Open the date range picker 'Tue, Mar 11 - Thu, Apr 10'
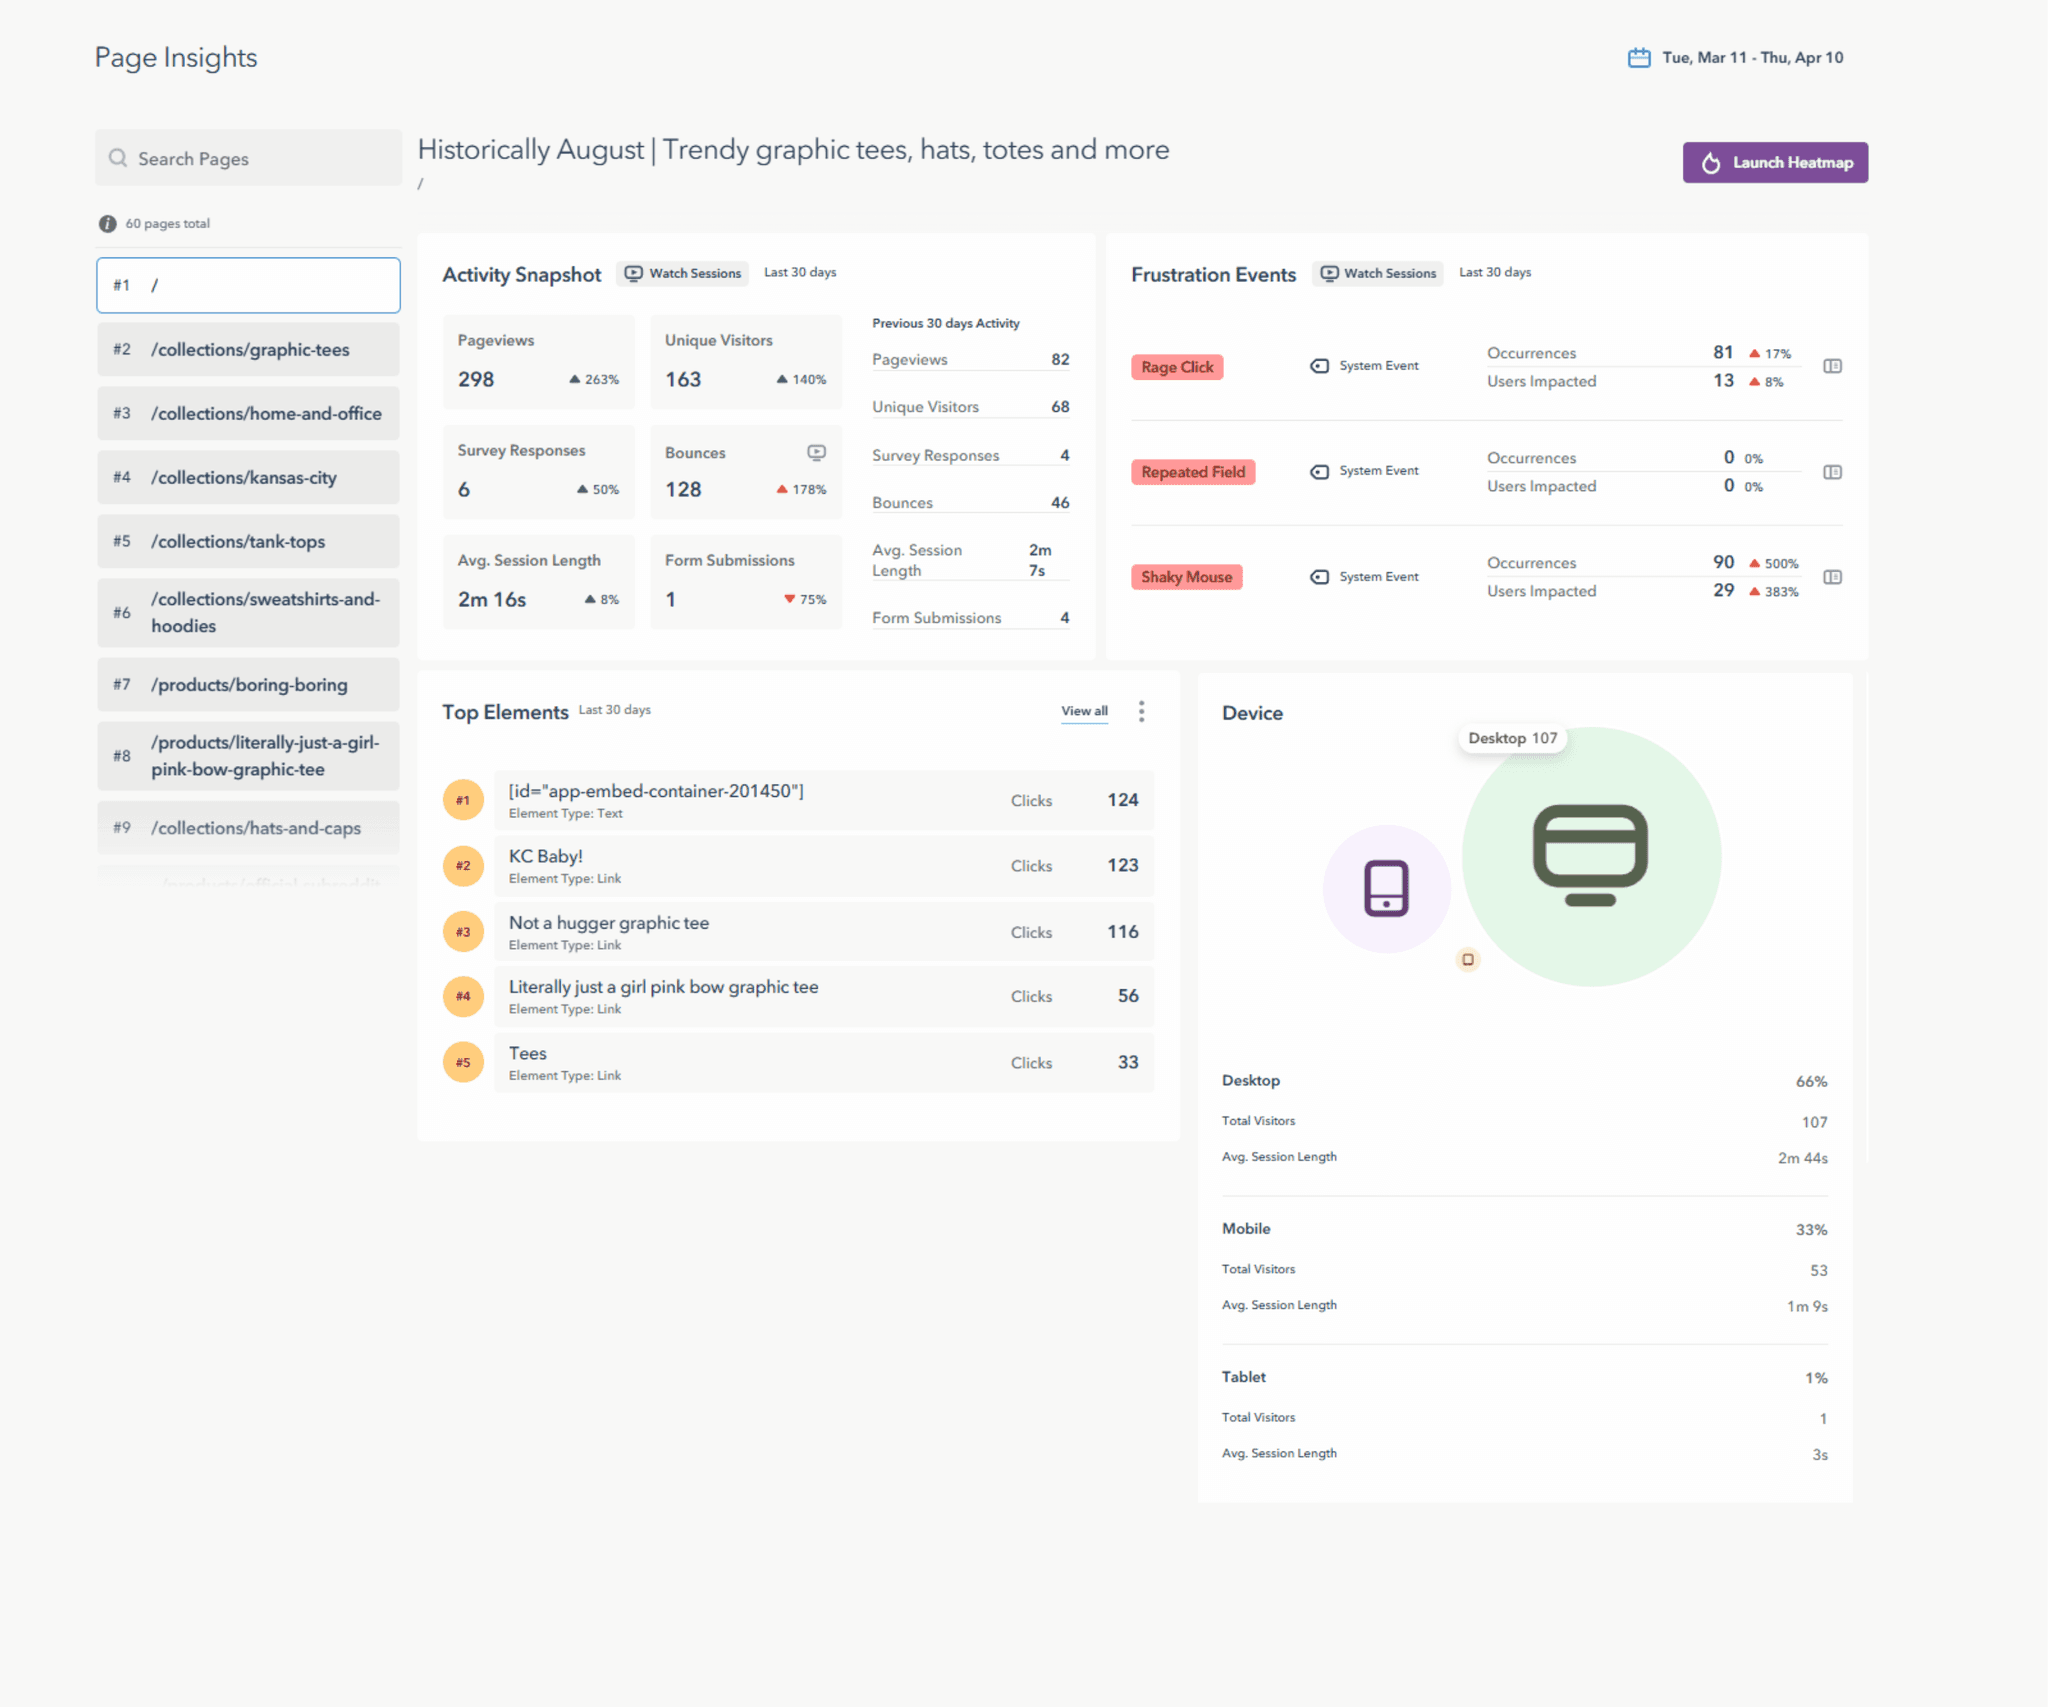 [1750, 57]
